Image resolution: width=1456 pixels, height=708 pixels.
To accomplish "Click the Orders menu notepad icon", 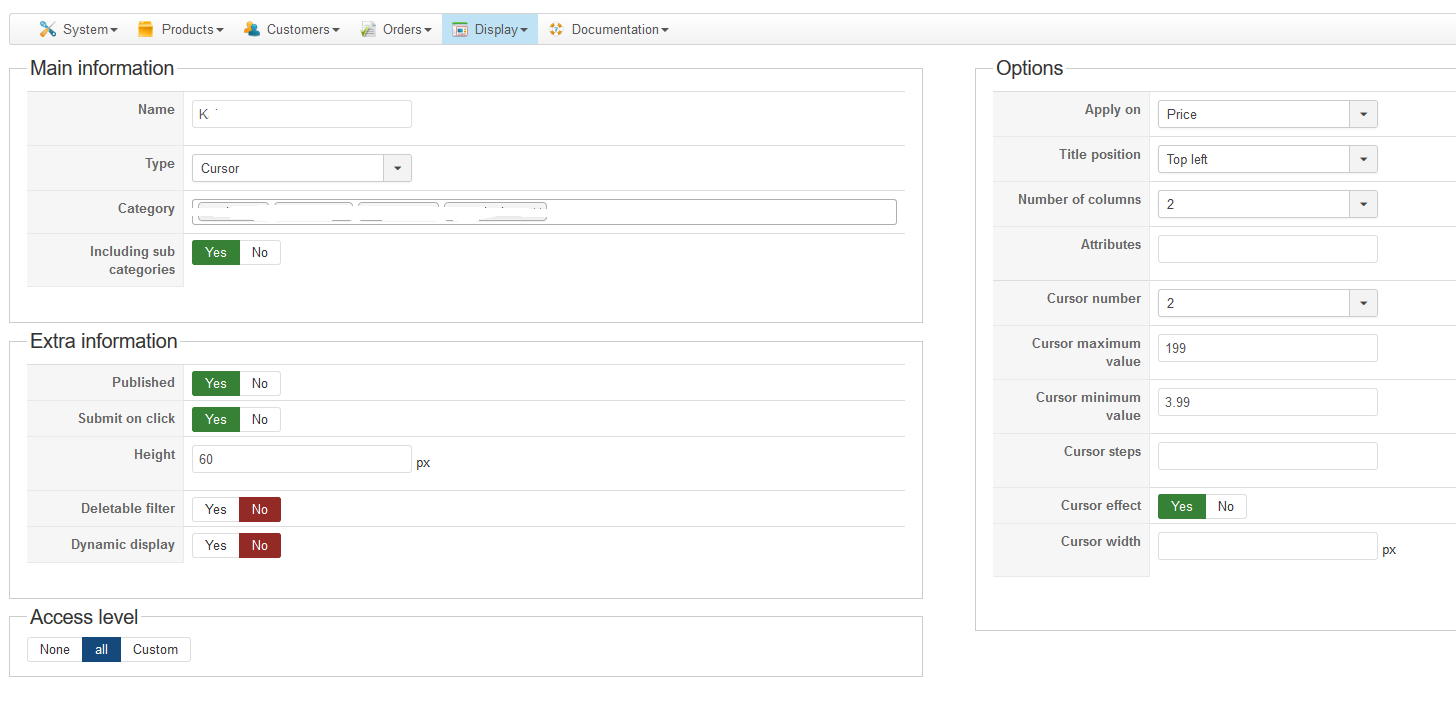I will [x=369, y=29].
